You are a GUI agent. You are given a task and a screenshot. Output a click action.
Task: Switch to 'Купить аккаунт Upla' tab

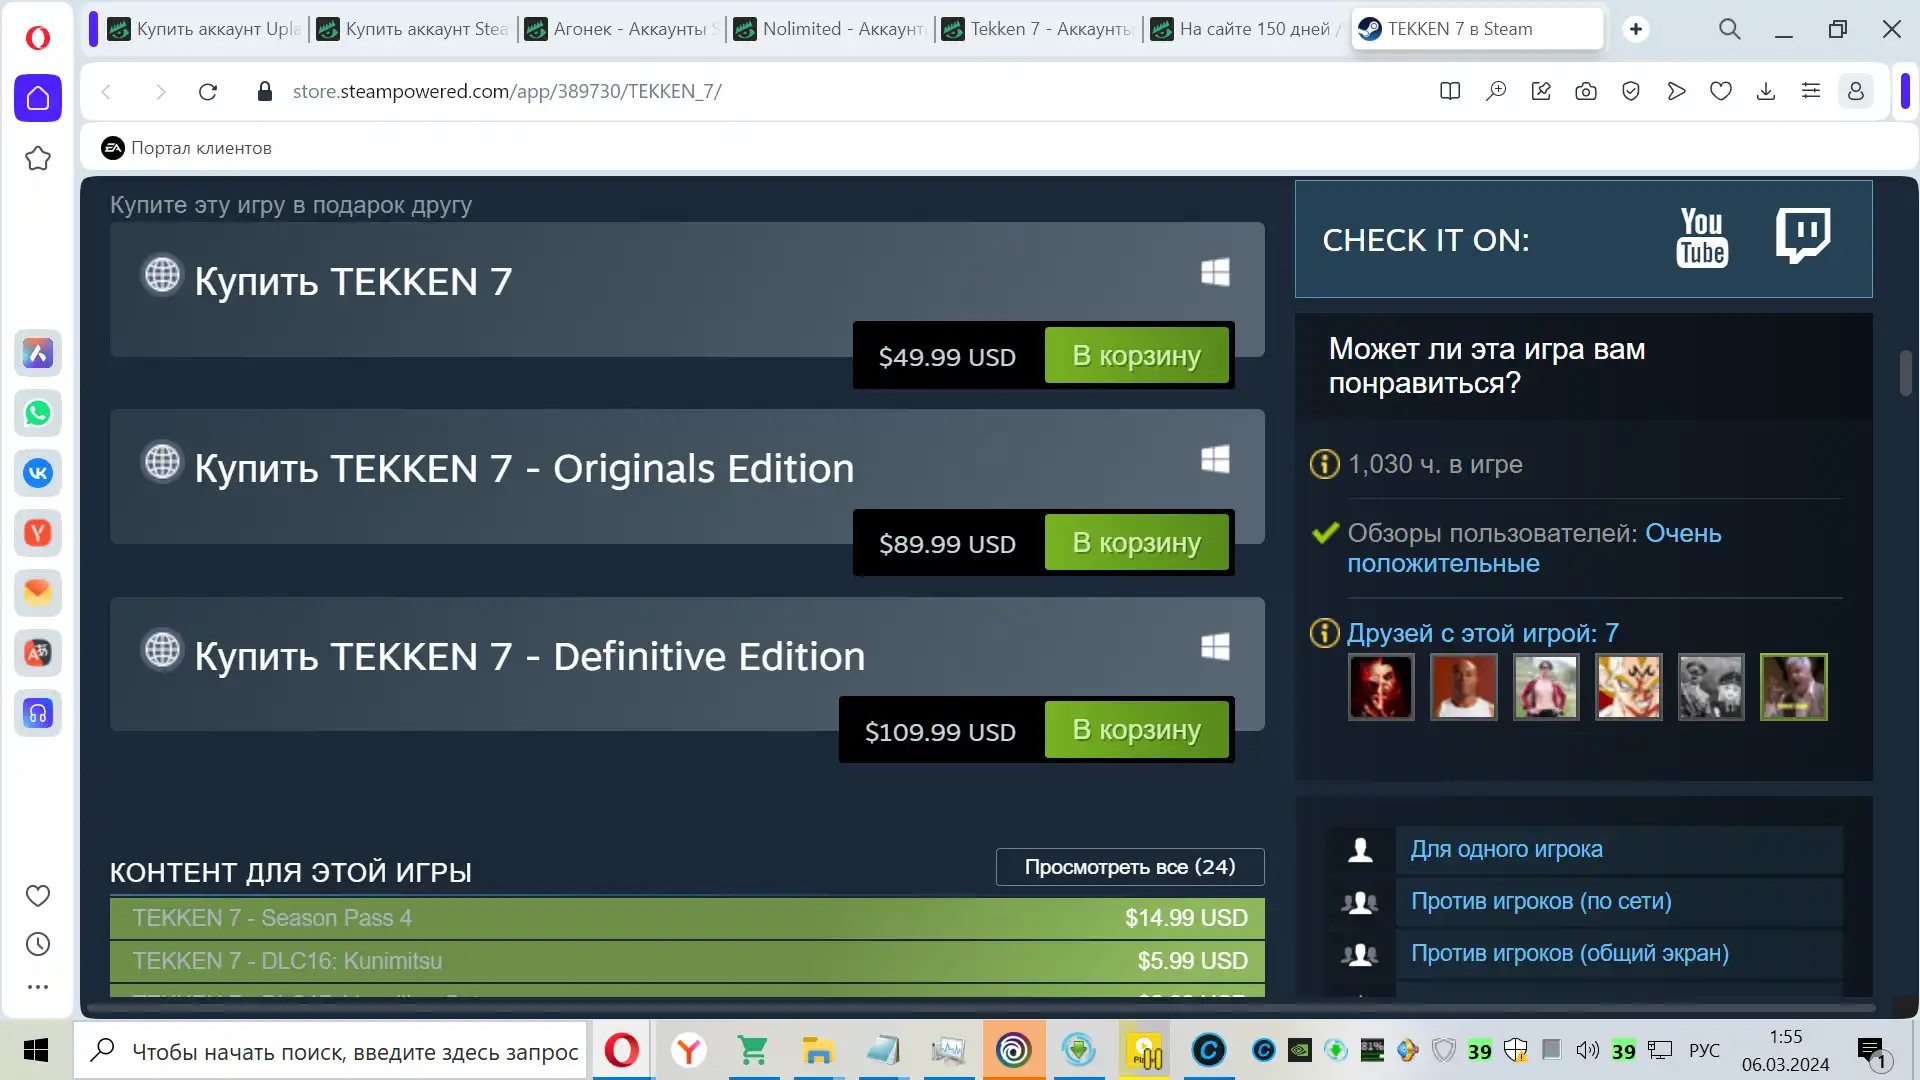[204, 29]
